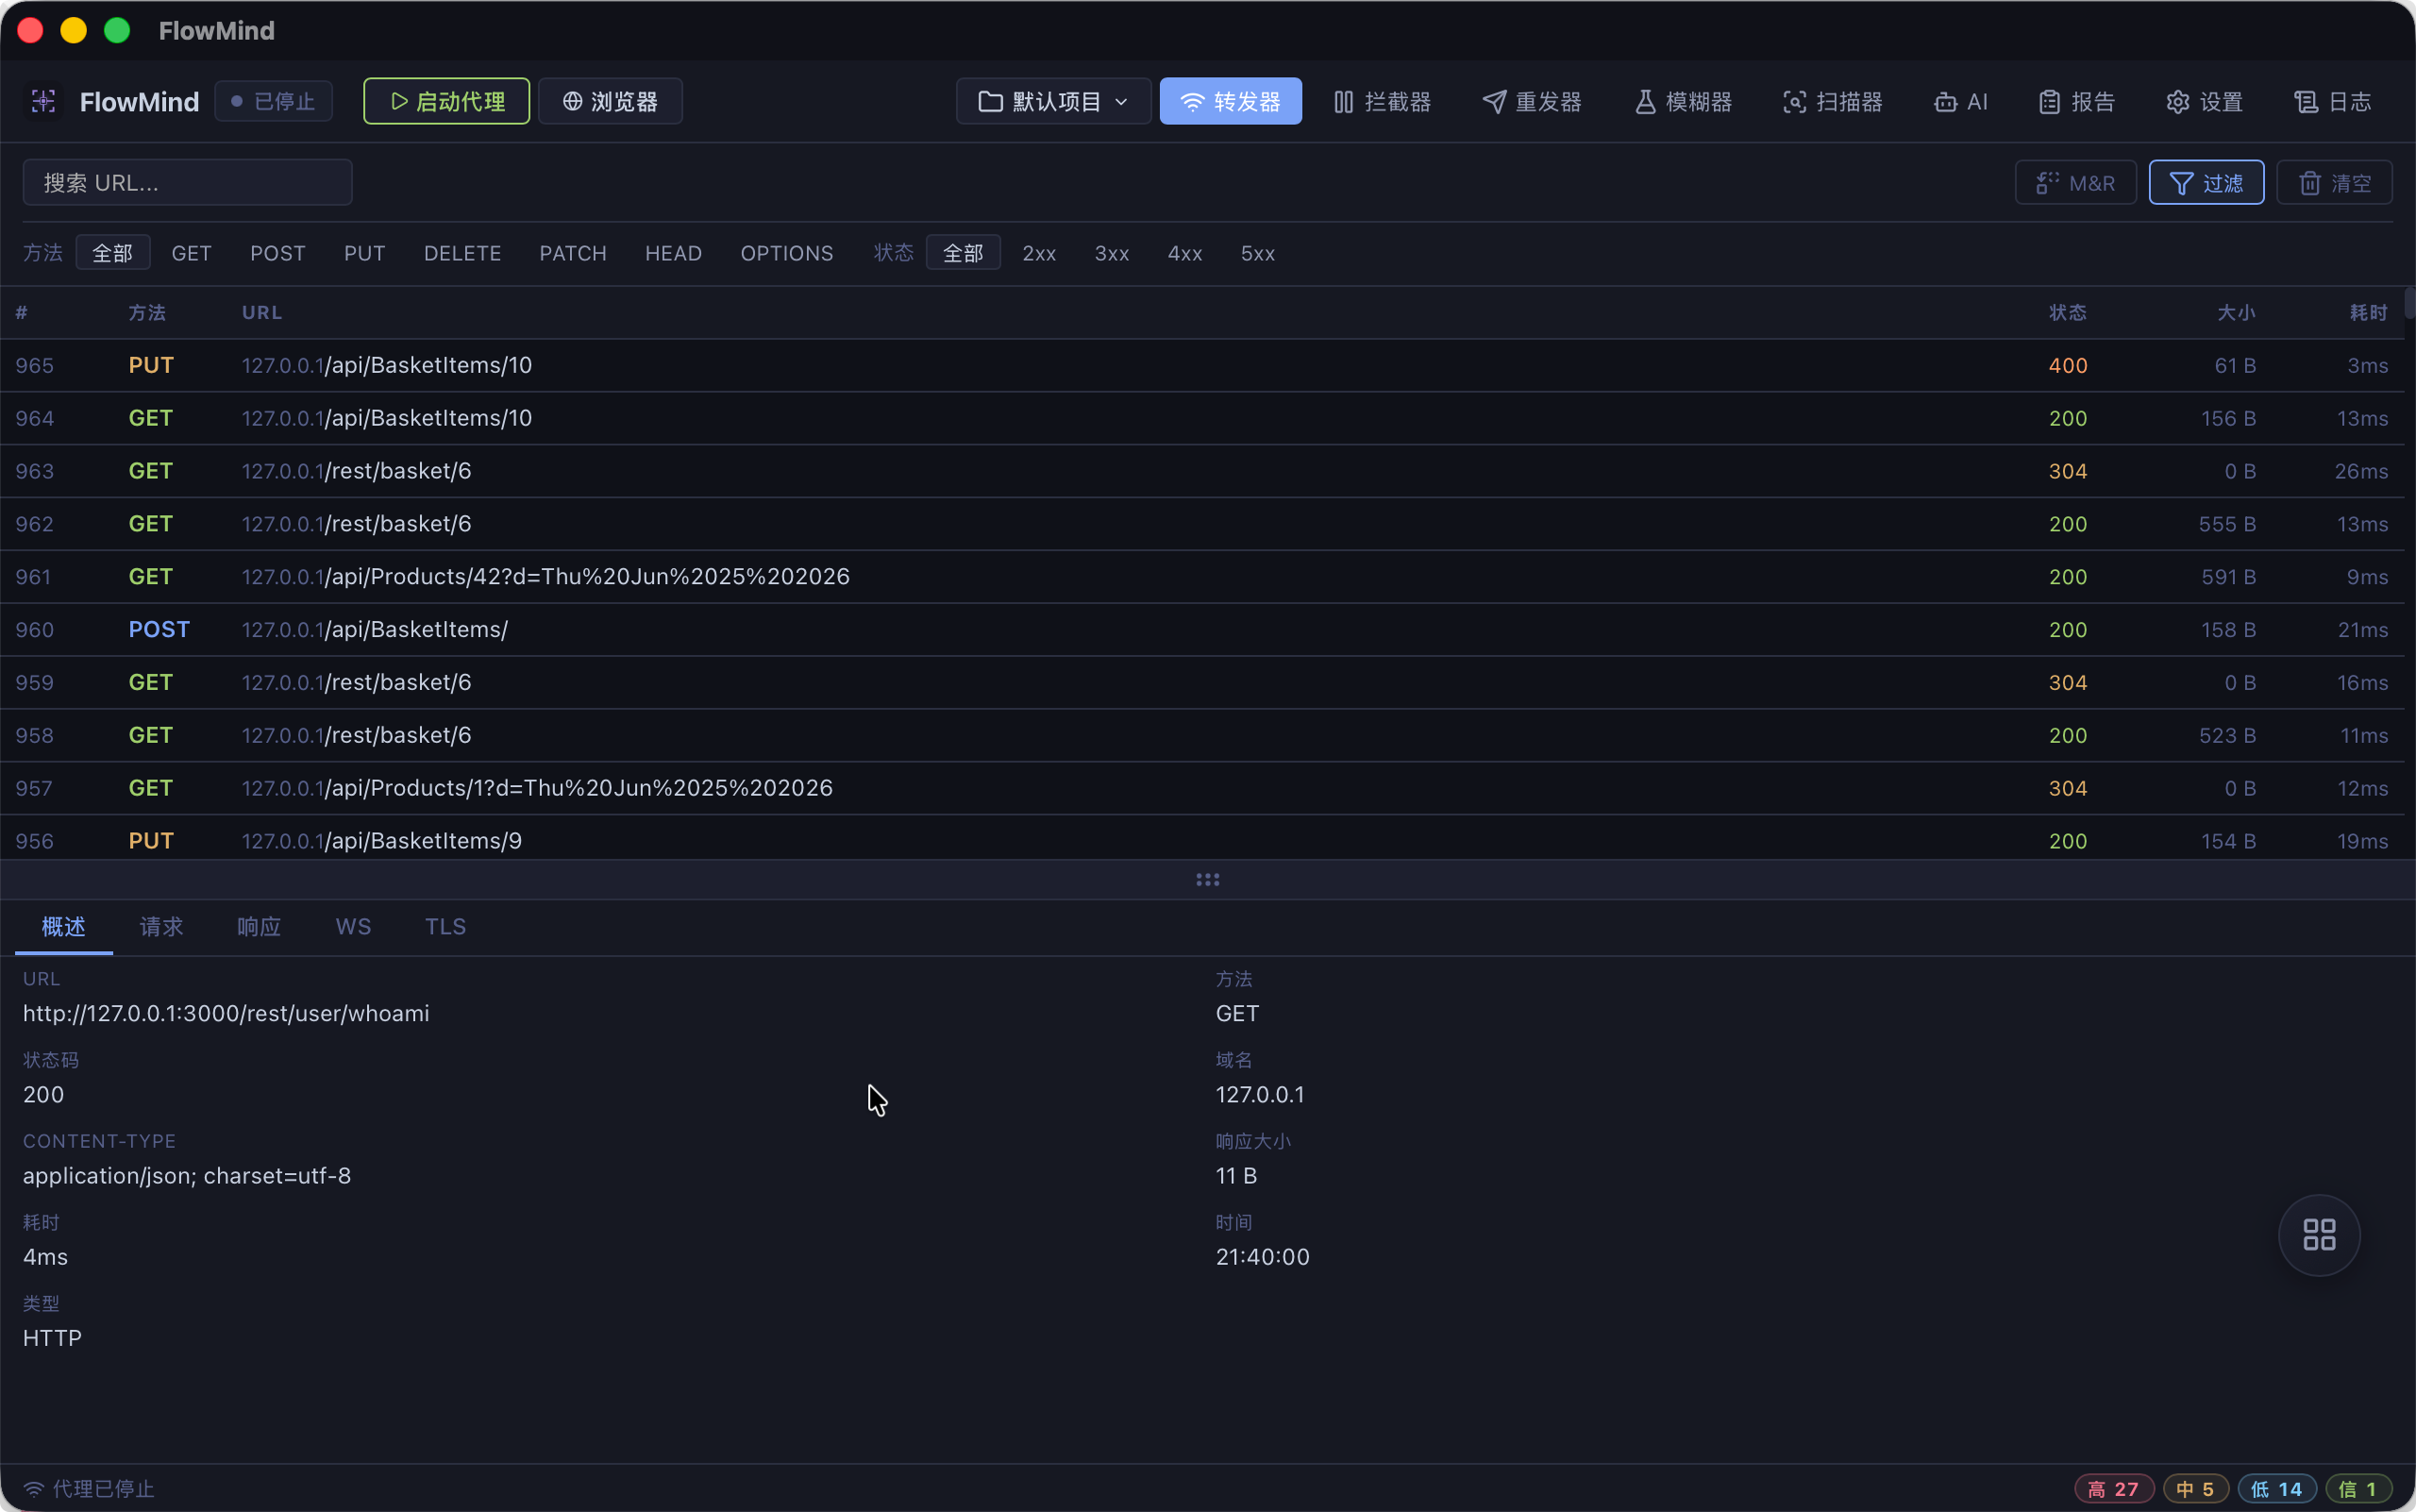2416x1512 pixels.
Task: Switch to the WS tab
Action: (x=353, y=927)
